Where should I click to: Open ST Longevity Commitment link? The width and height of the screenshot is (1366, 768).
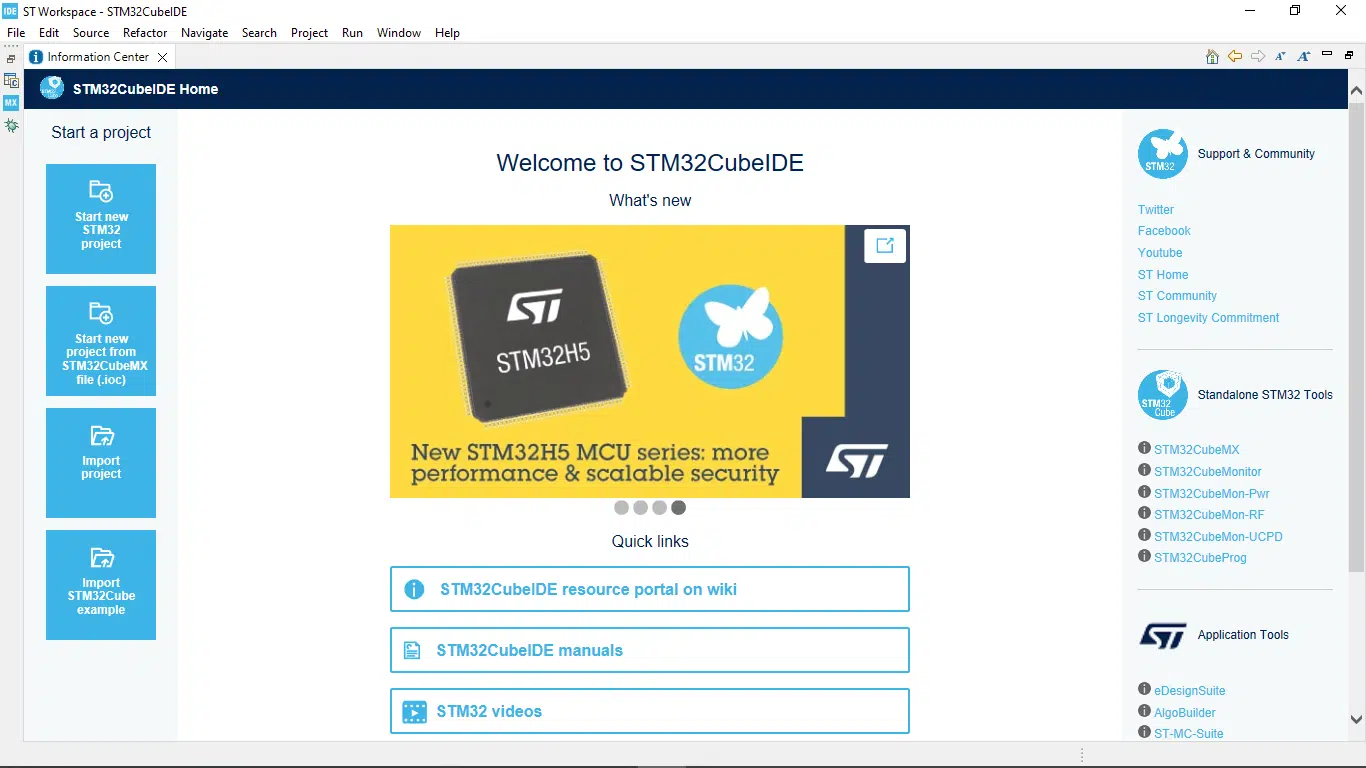1208,318
